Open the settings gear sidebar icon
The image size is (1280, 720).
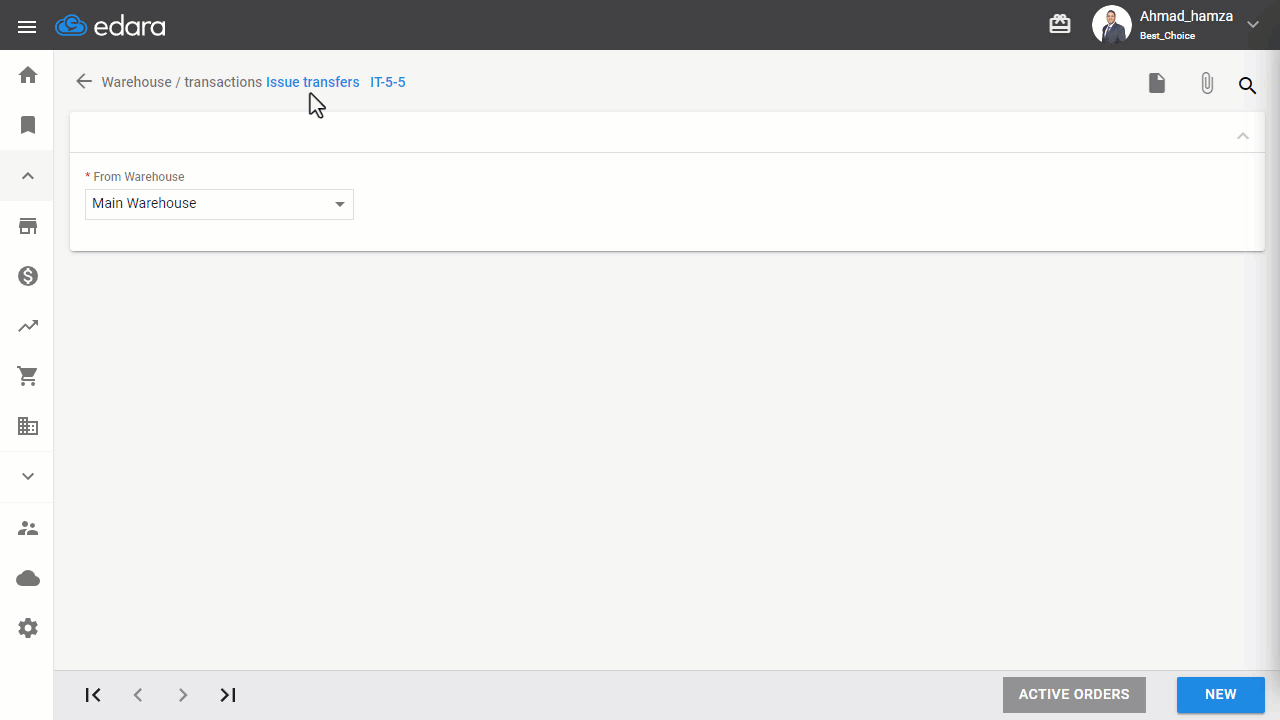click(28, 628)
